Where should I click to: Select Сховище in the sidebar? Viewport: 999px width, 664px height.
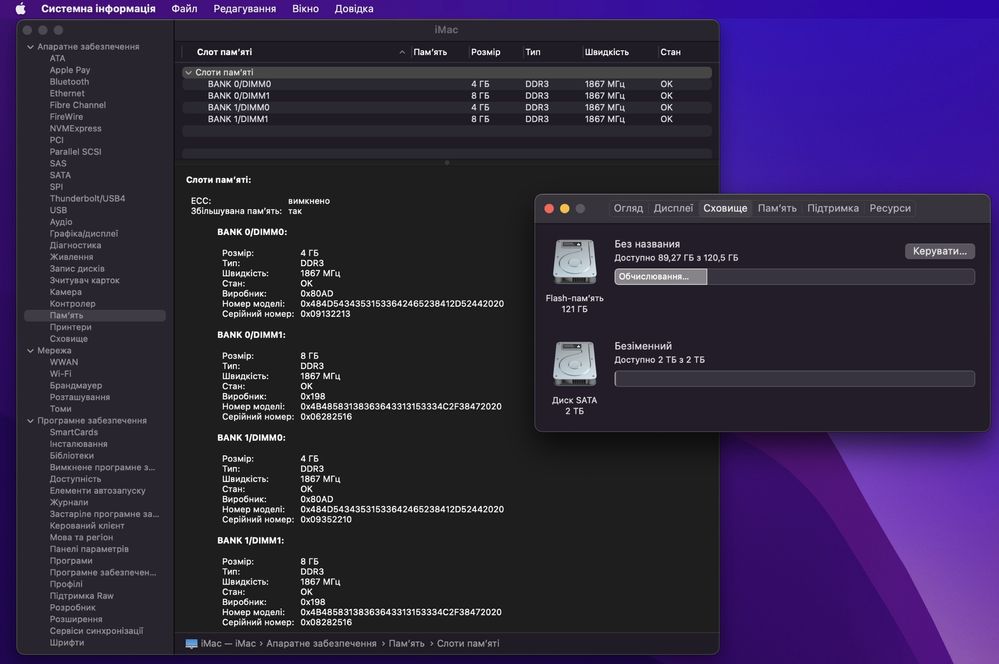coord(69,339)
